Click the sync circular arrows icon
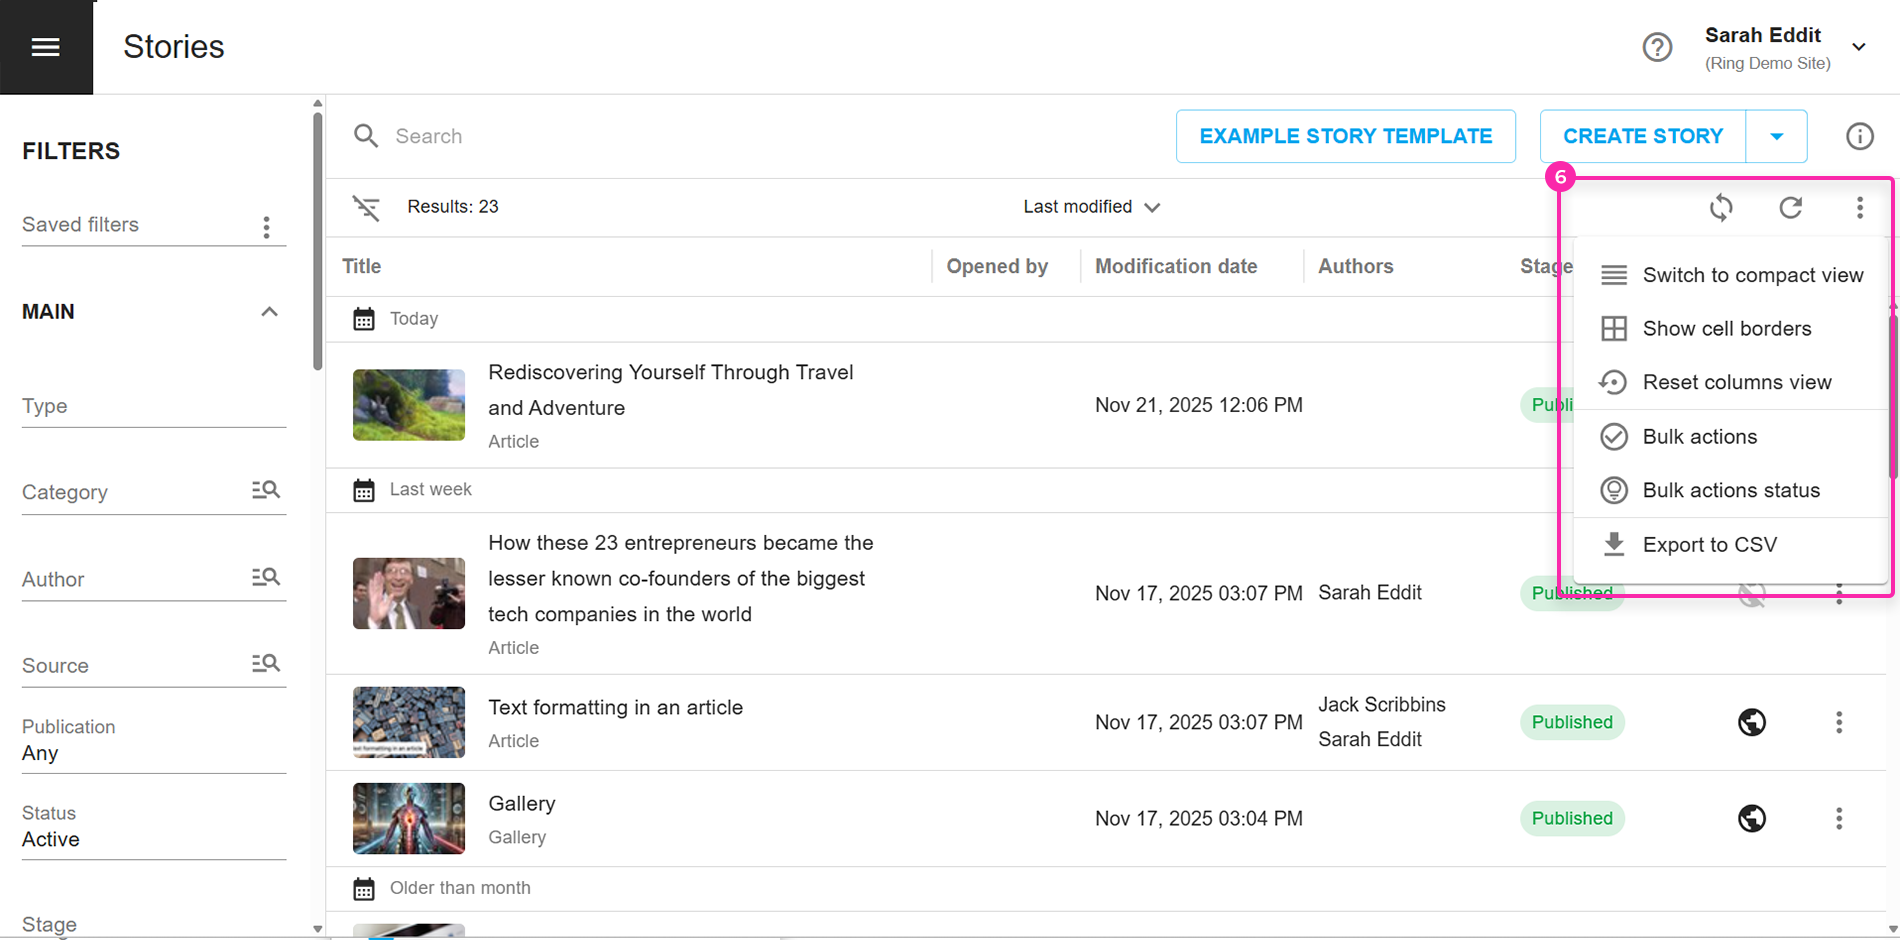1900x940 pixels. pos(1721,207)
